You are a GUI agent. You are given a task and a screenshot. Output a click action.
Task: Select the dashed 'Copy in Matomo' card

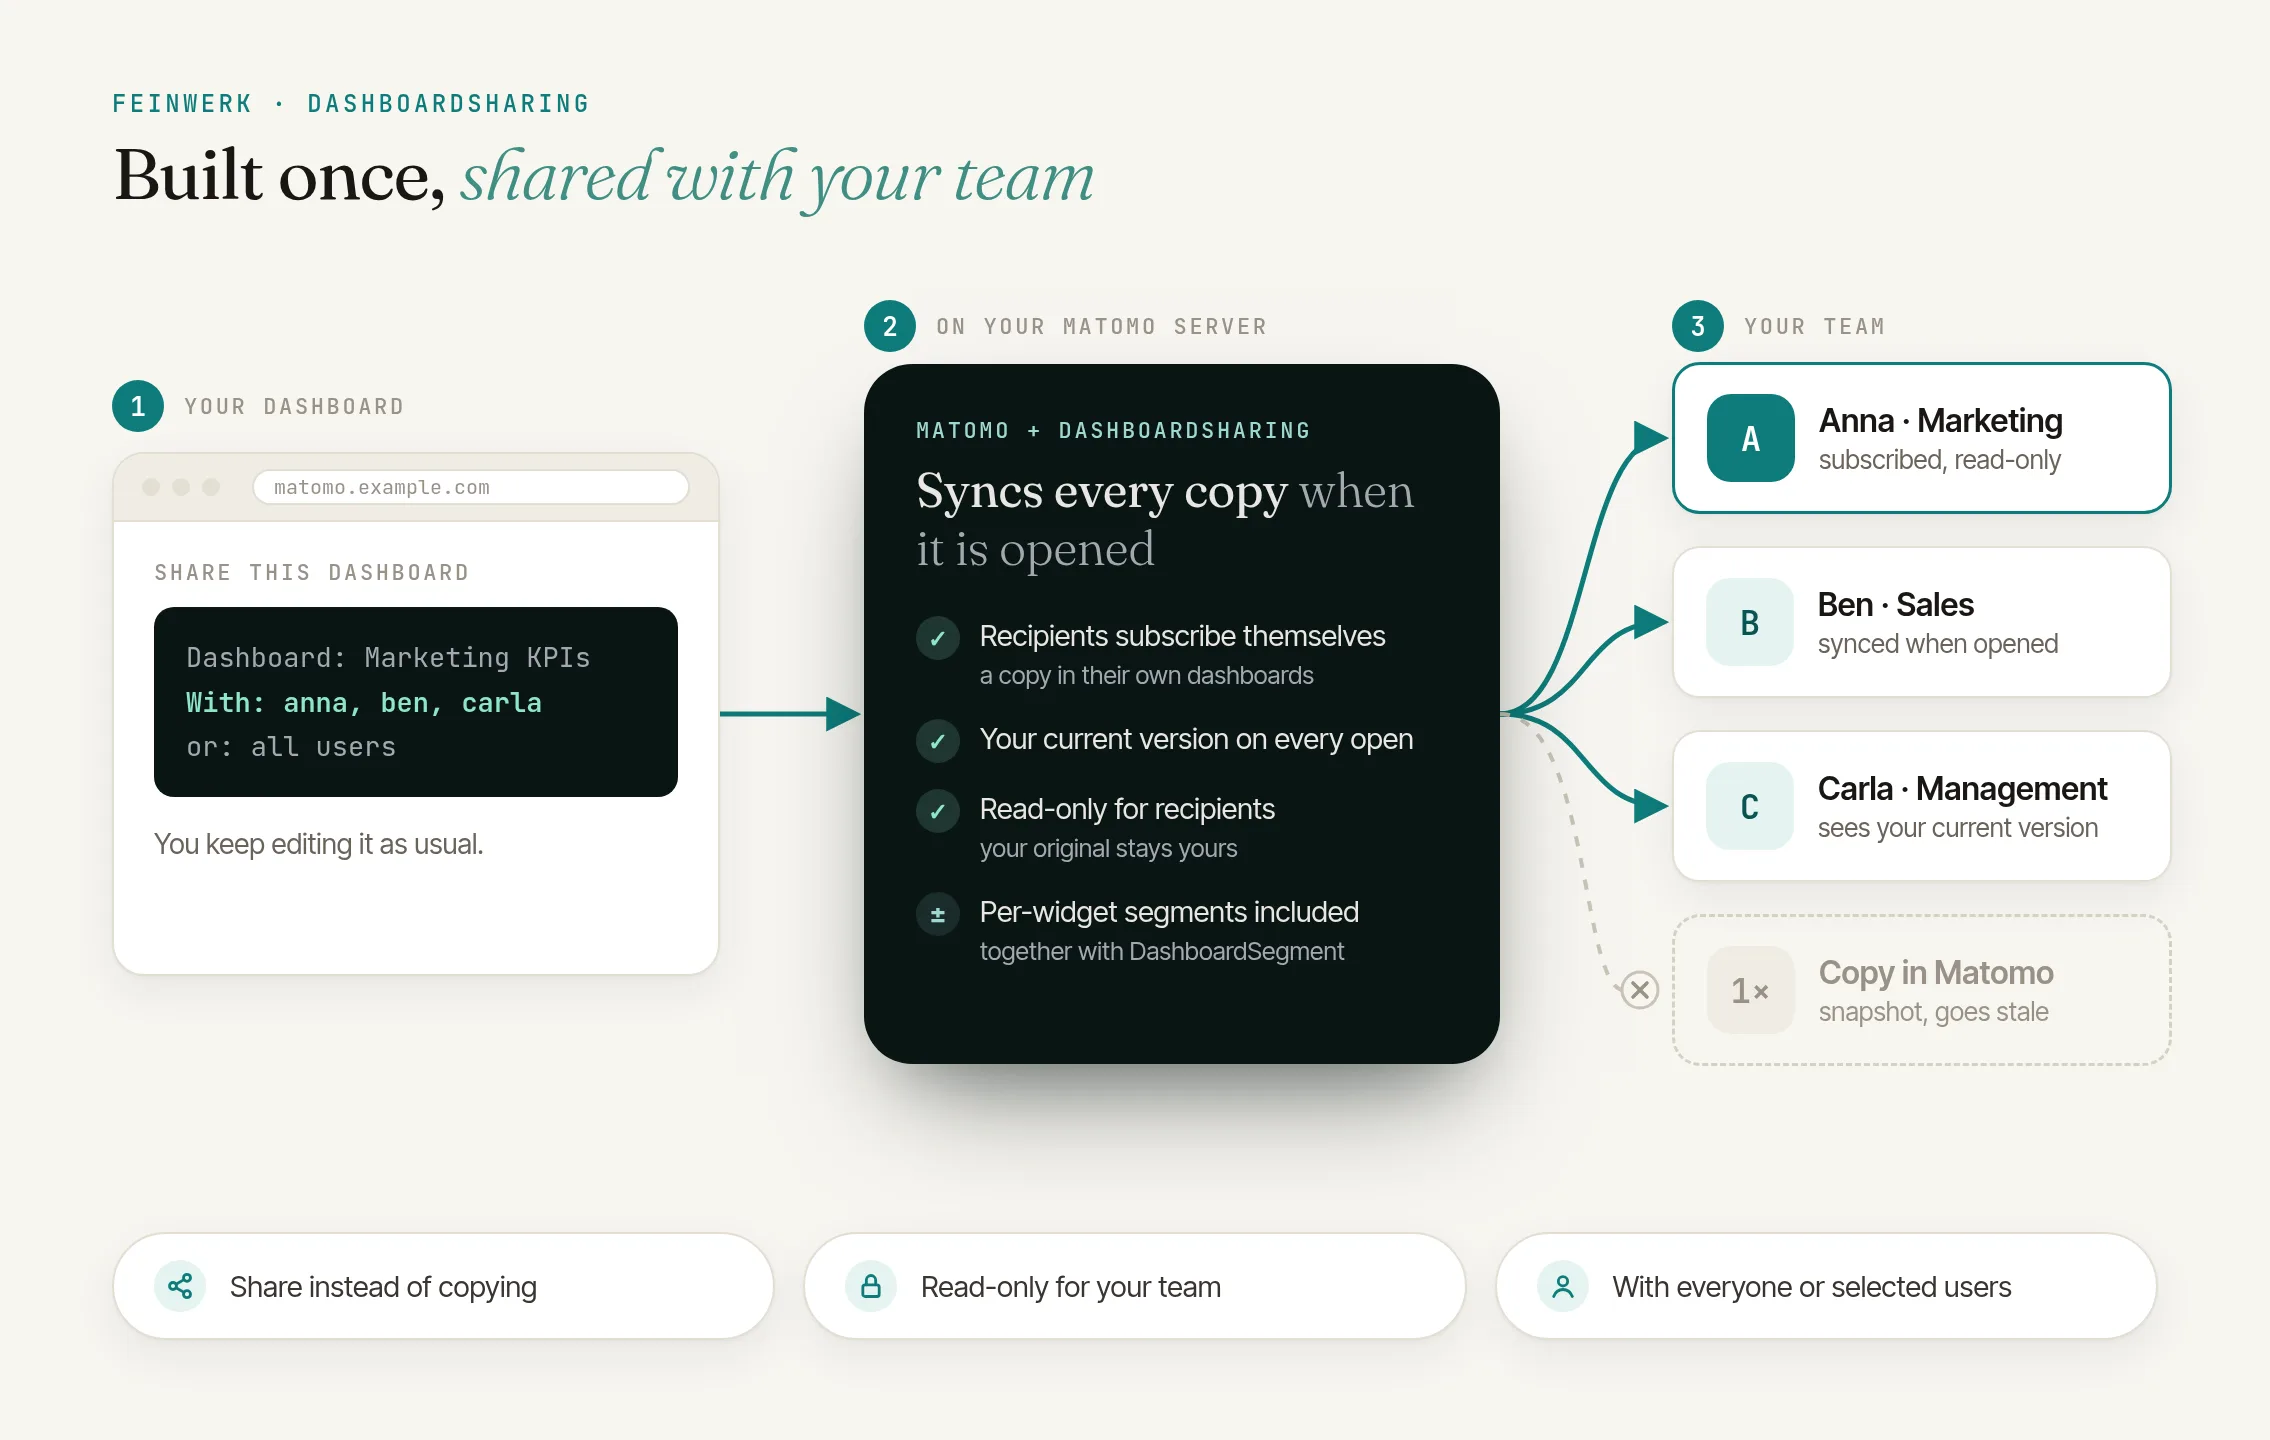[x=1921, y=990]
